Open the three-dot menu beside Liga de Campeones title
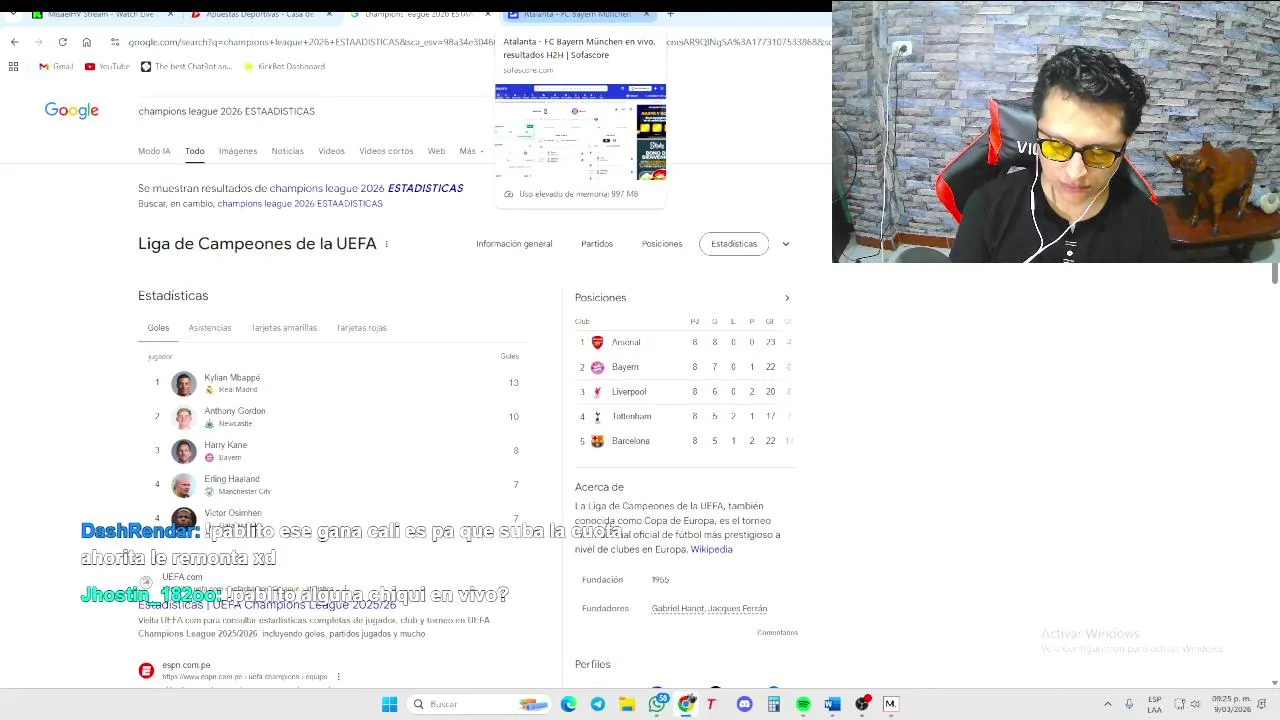 [386, 244]
